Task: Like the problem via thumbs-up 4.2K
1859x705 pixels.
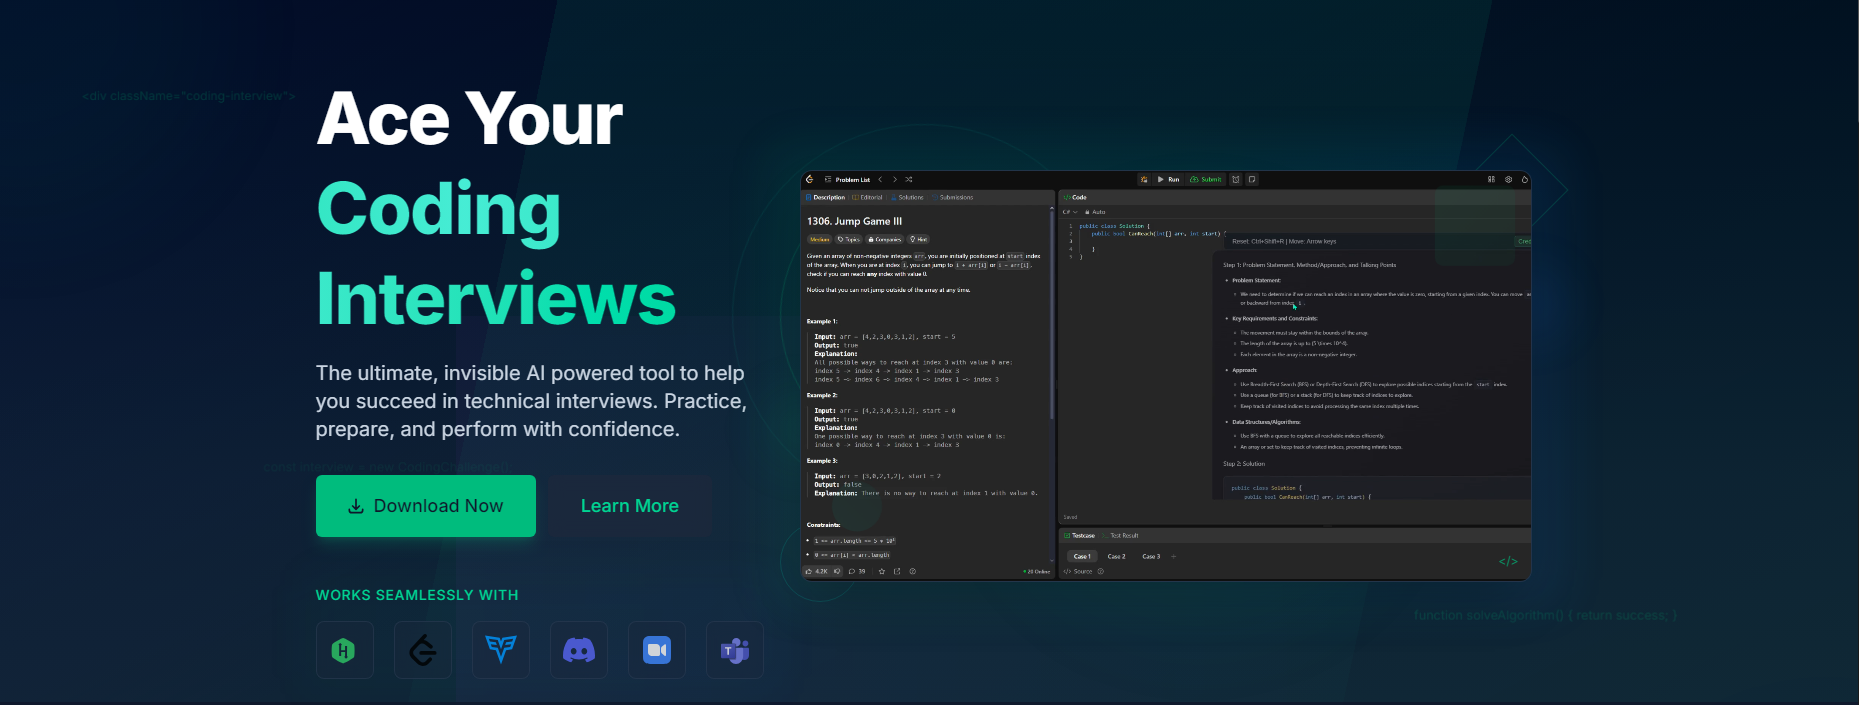Action: [817, 572]
